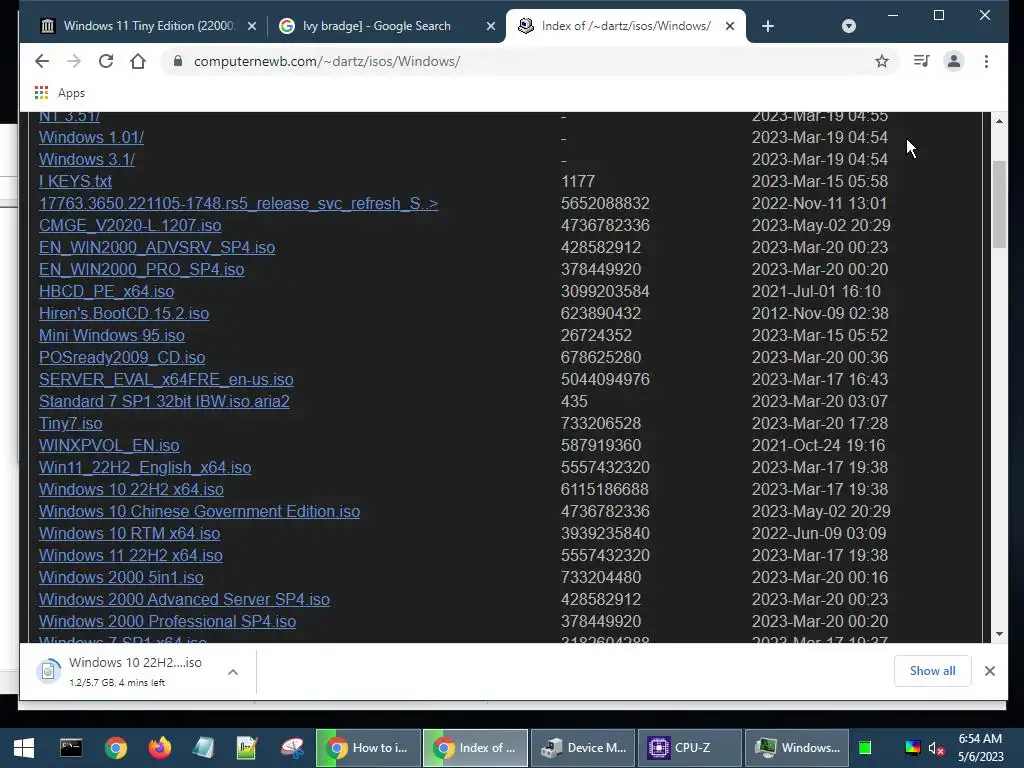Switch to the CPU-Z taskbar window
Viewport: 1024px width, 768px height.
pyautogui.click(x=690, y=748)
